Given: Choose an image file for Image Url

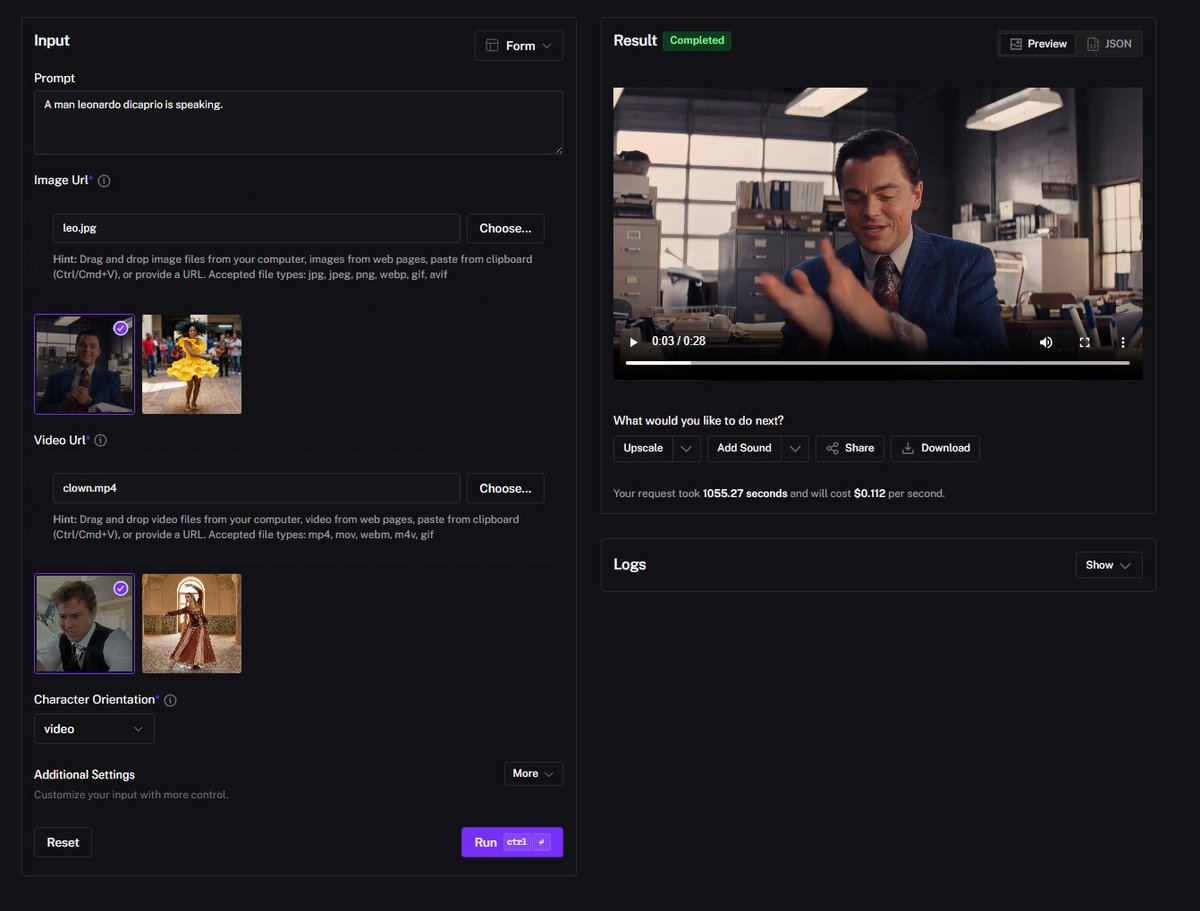Looking at the screenshot, I should point(505,228).
